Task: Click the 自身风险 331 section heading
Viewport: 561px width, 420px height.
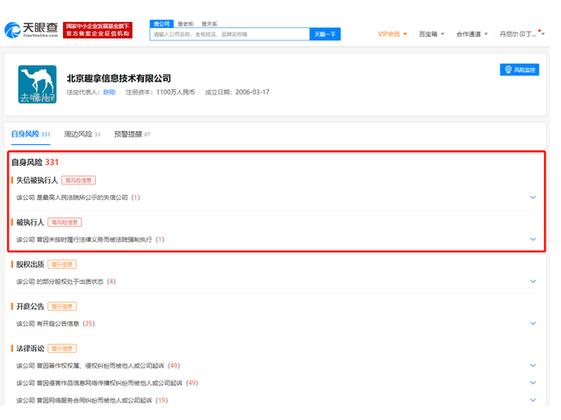Action: 35,162
